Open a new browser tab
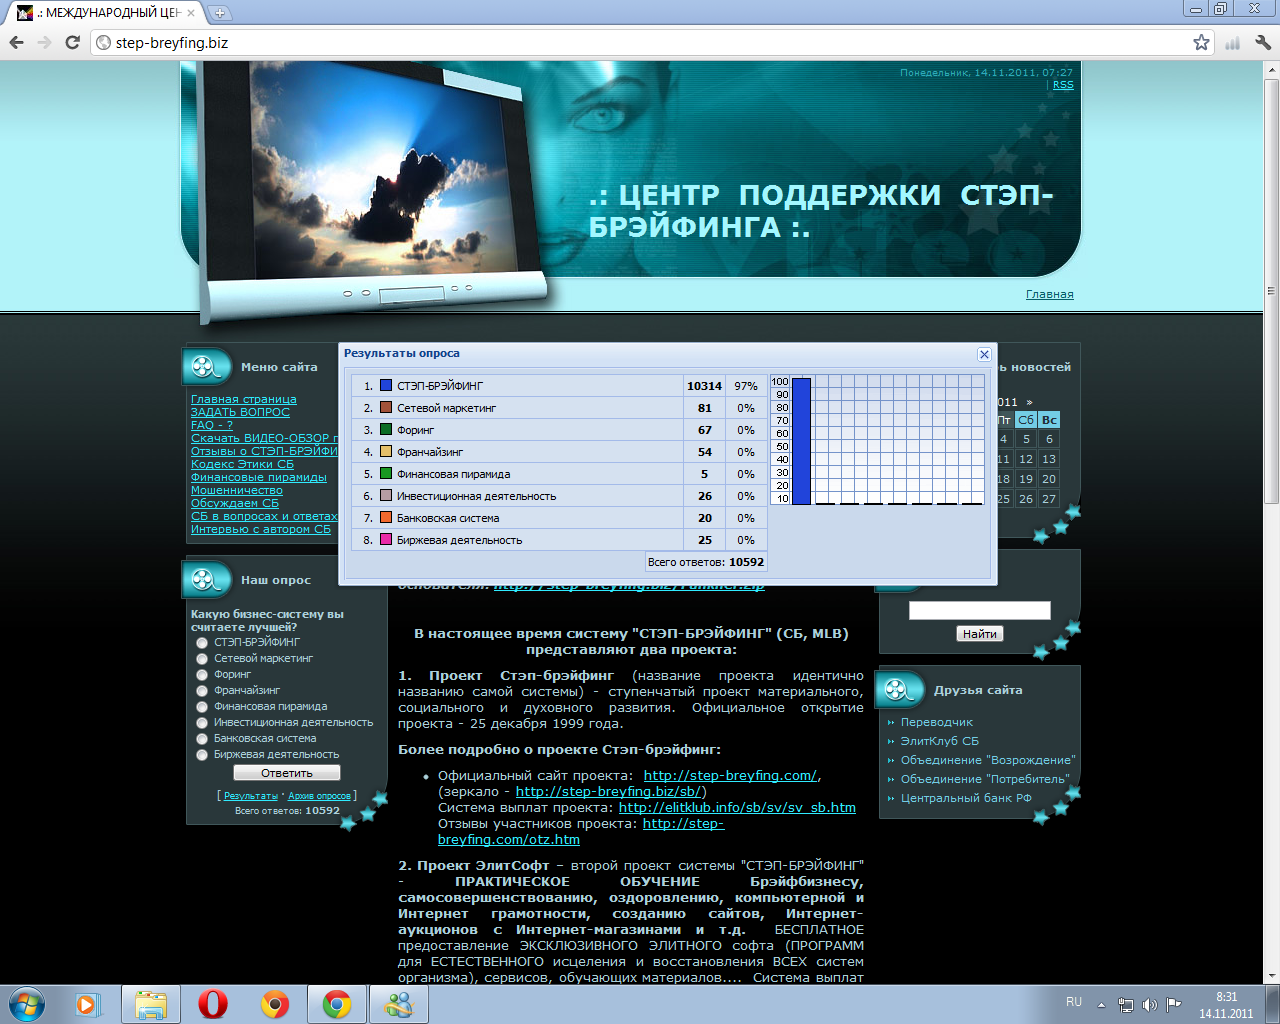 pos(220,13)
